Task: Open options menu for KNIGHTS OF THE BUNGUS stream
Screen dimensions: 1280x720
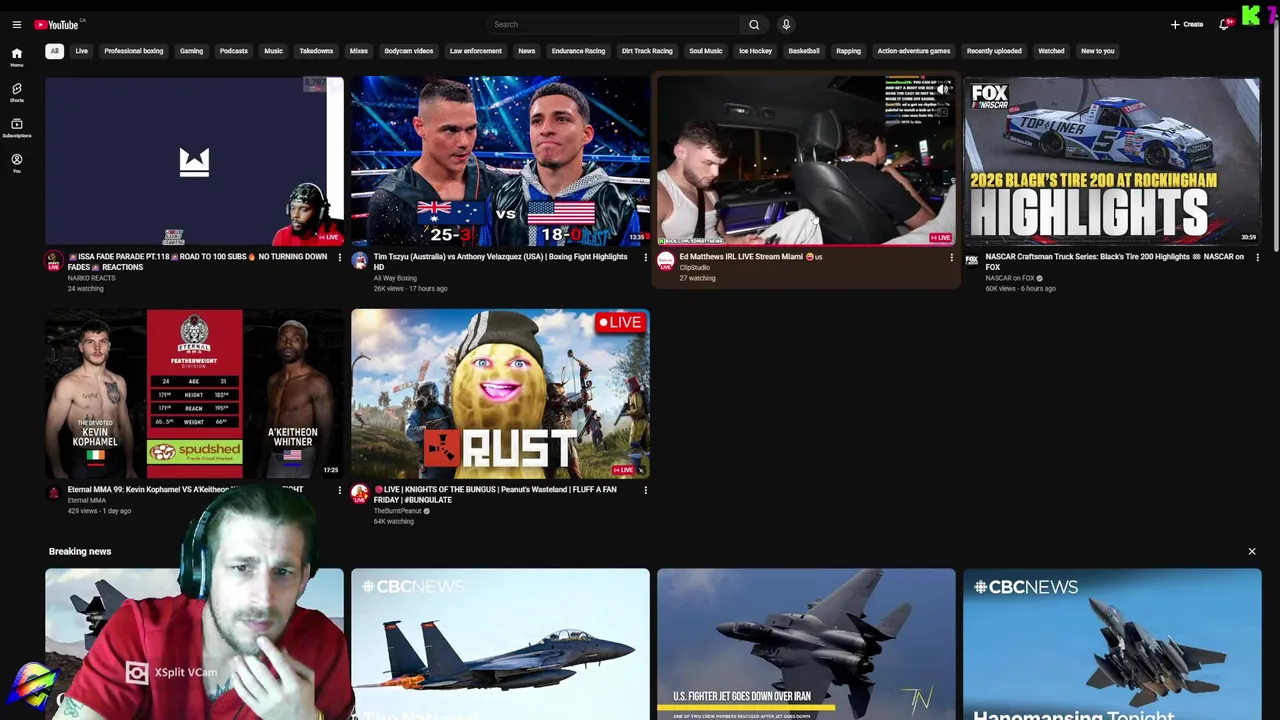Action: click(645, 490)
